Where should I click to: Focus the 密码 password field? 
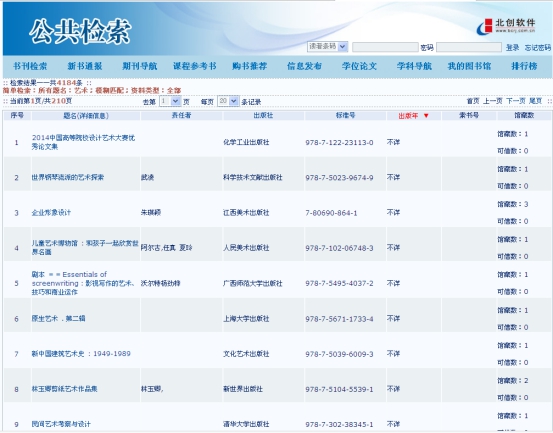(x=469, y=47)
